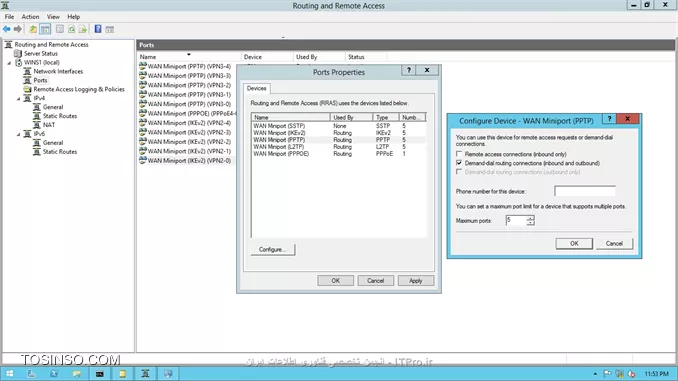Image resolution: width=678 pixels, height=381 pixels.
Task: Select the Devices tab in Ports Properties
Action: tap(256, 88)
